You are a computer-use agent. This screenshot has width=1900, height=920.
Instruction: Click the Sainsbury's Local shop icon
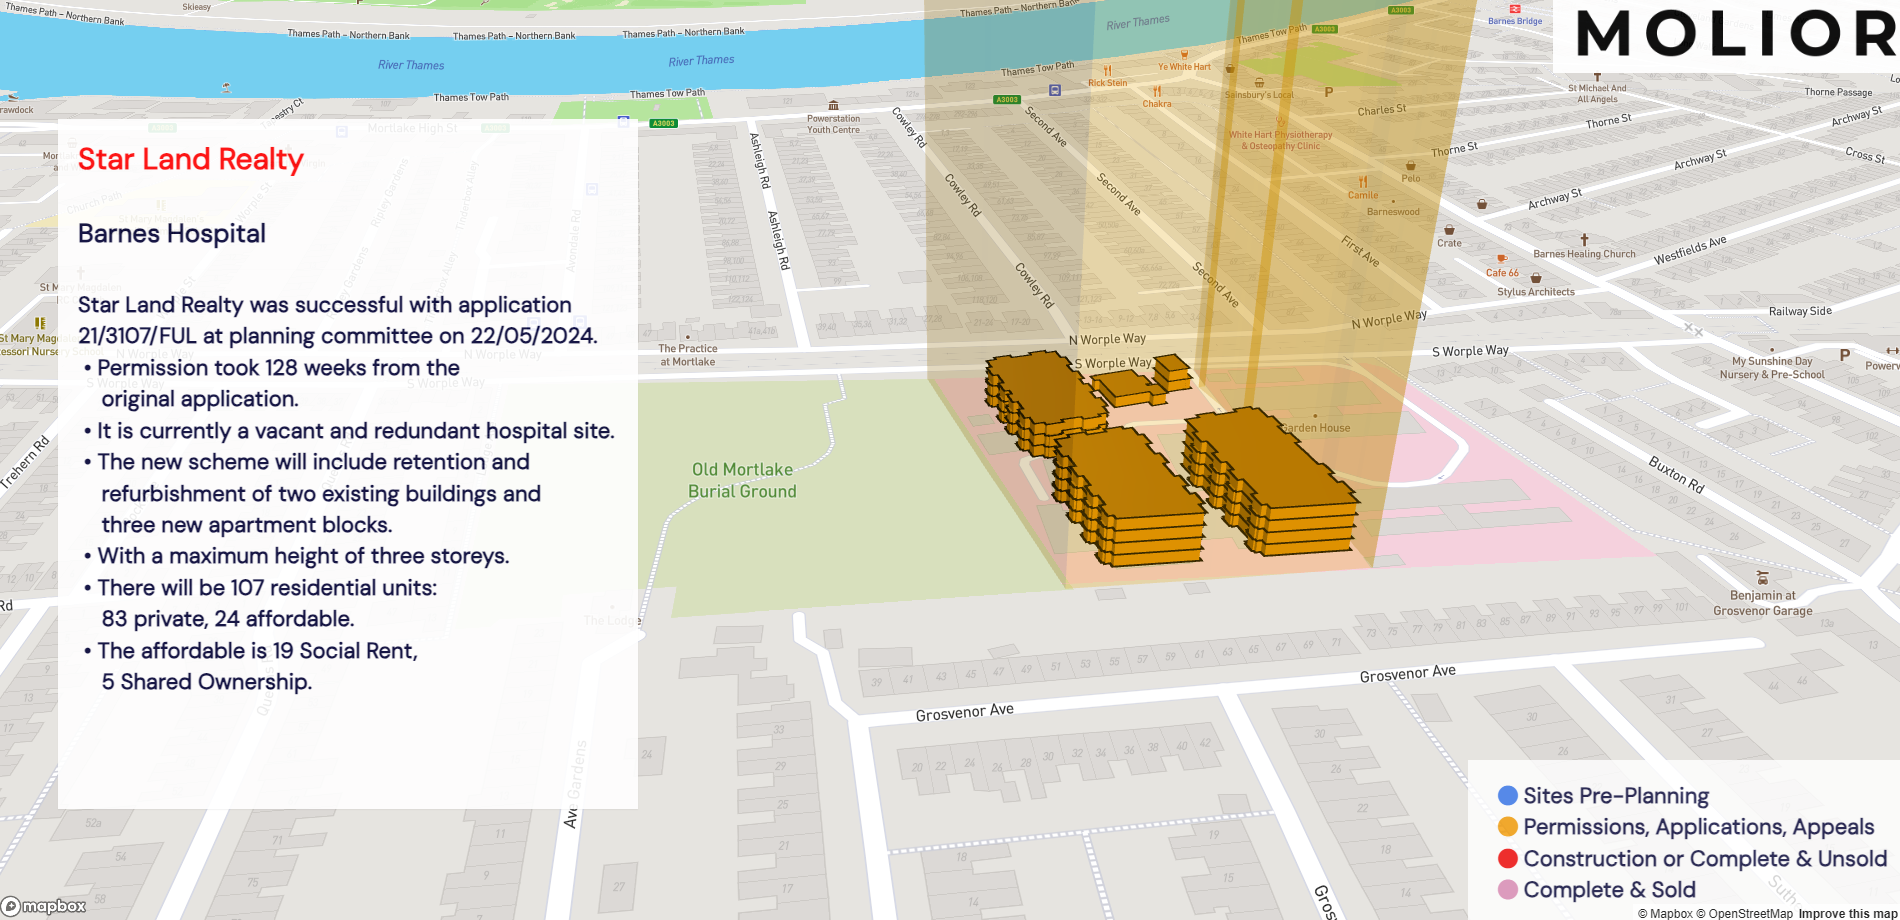coord(1259,83)
